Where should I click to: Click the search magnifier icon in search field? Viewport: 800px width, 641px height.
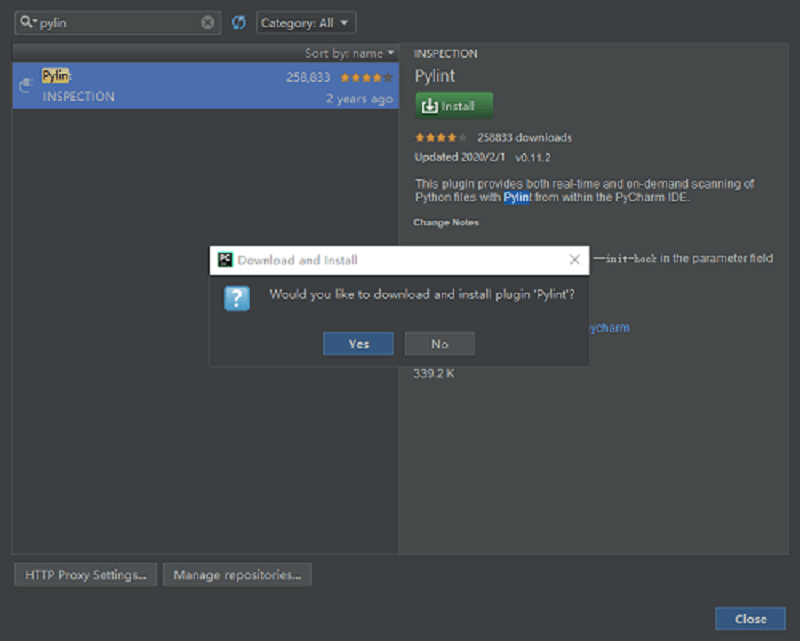click(x=27, y=22)
